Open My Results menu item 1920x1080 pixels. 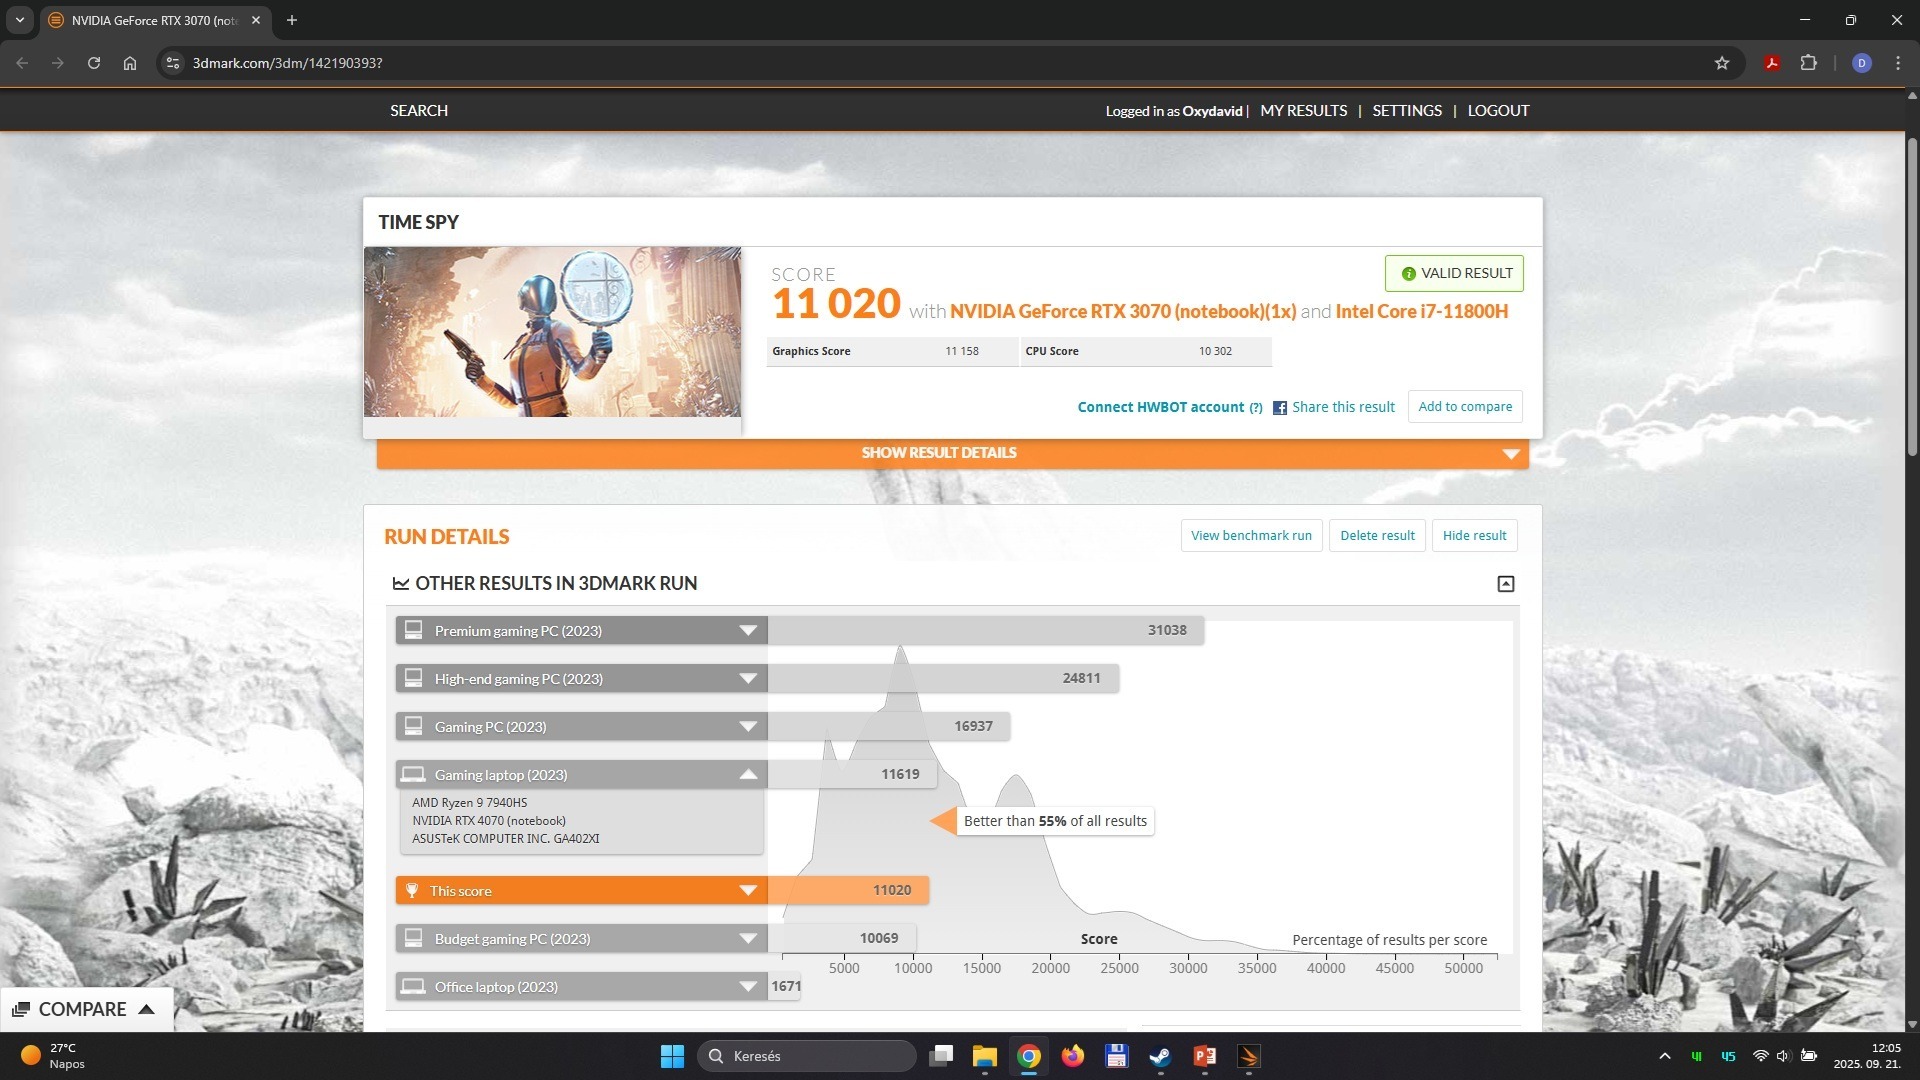[x=1303, y=111]
